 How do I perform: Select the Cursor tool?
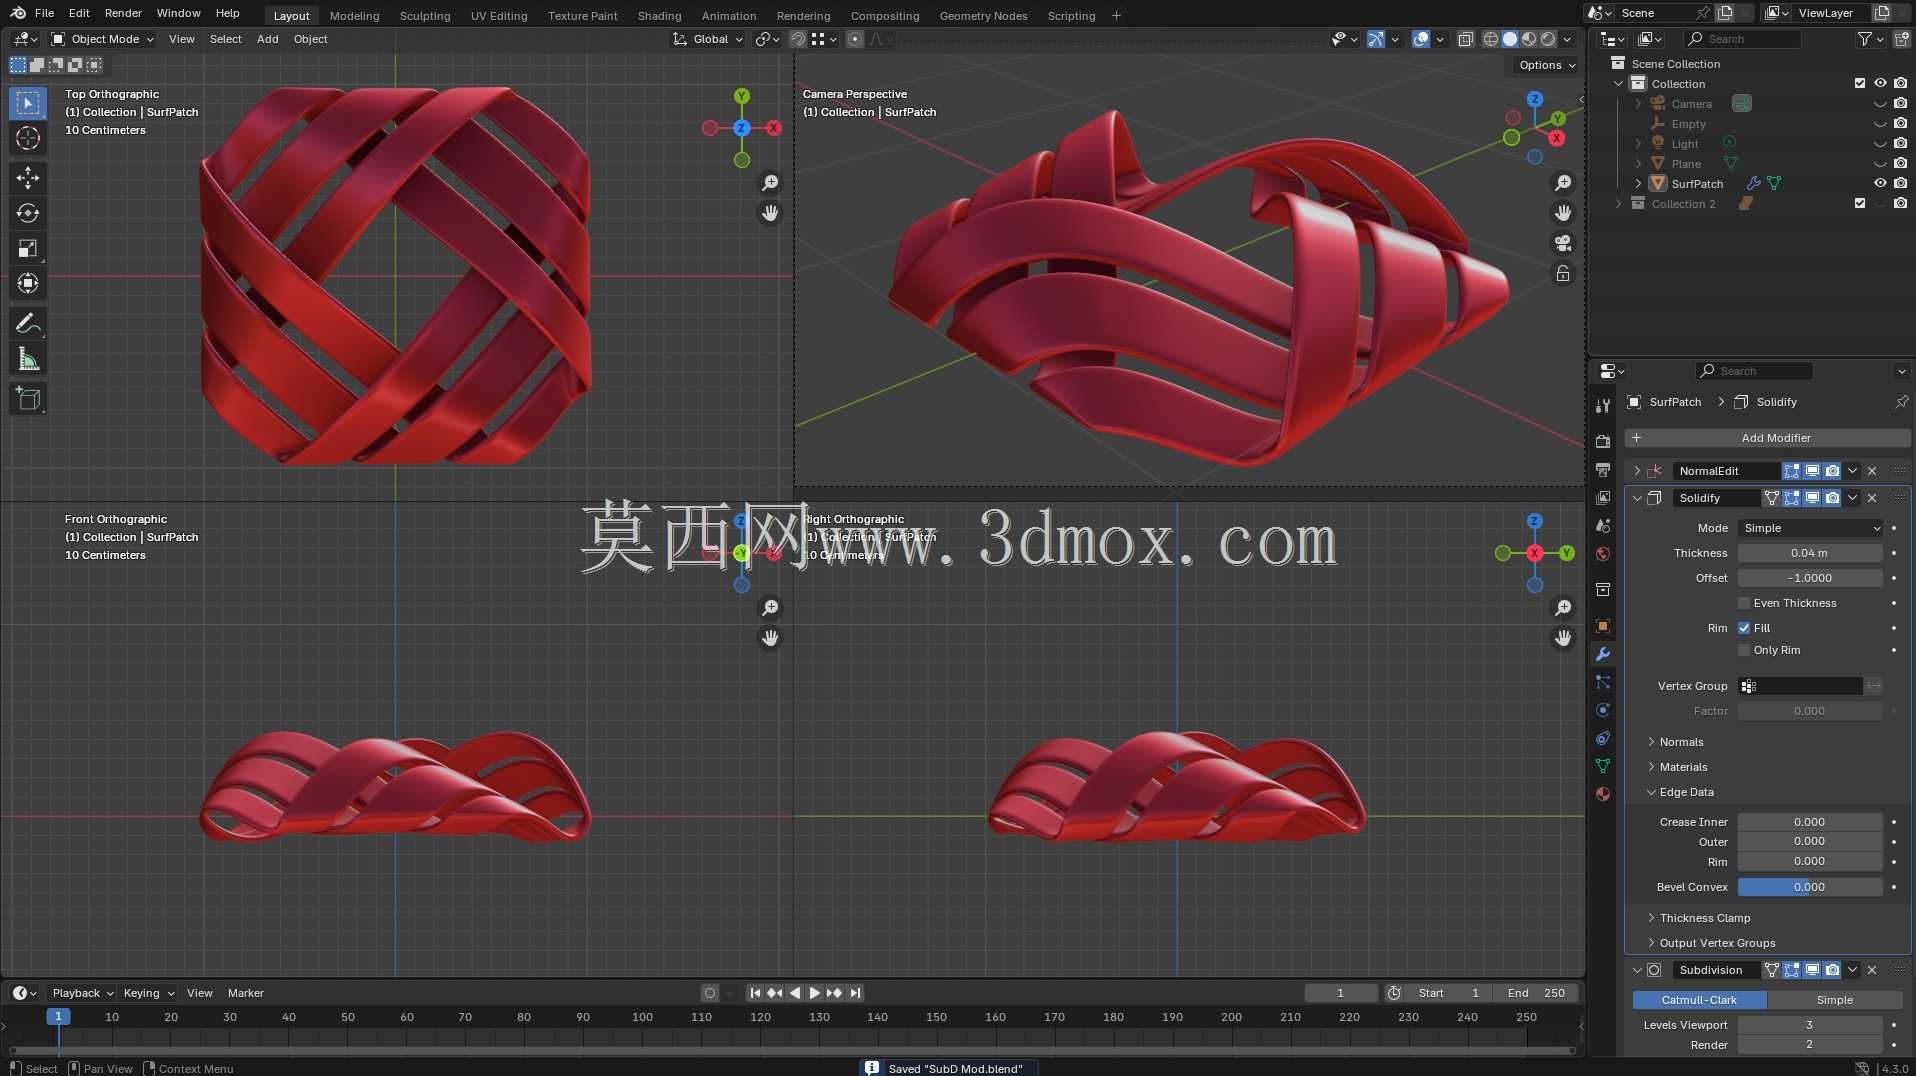[28, 138]
